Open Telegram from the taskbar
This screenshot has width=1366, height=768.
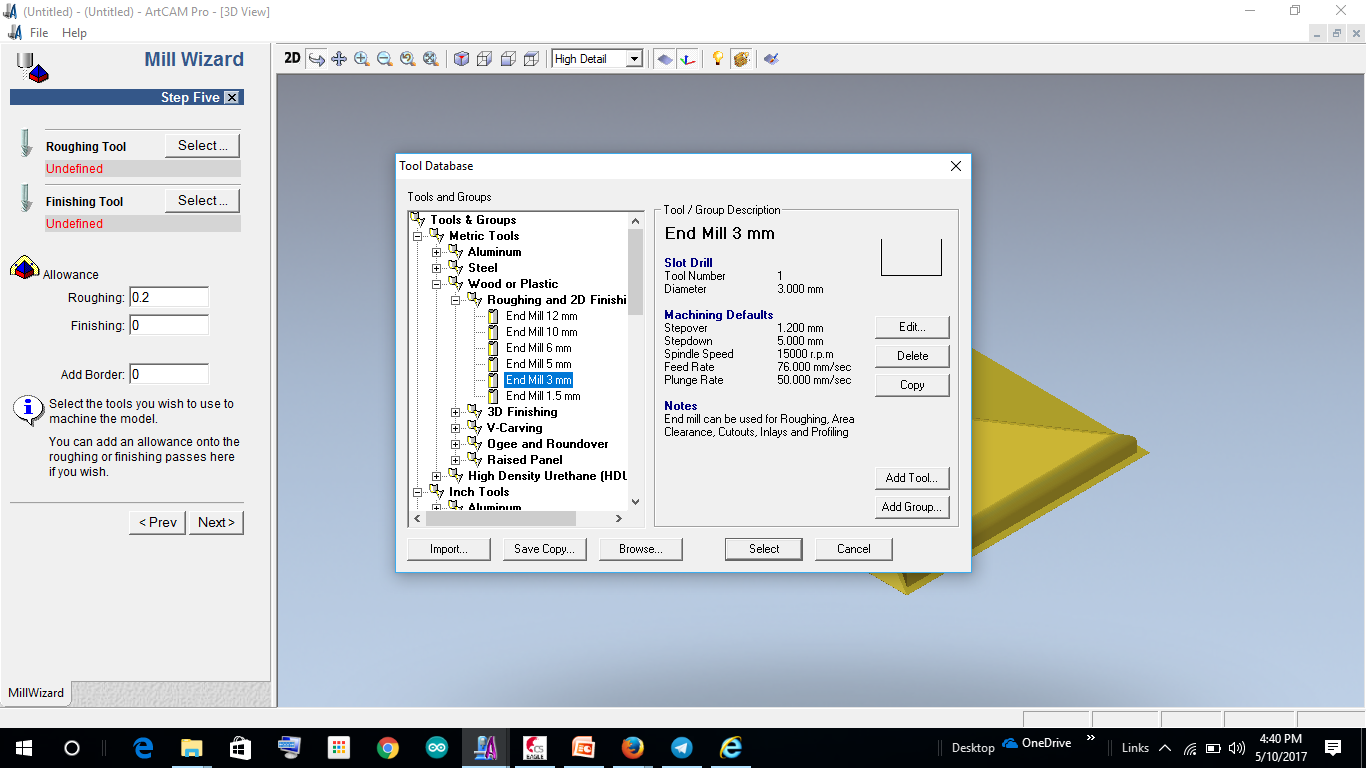click(682, 748)
